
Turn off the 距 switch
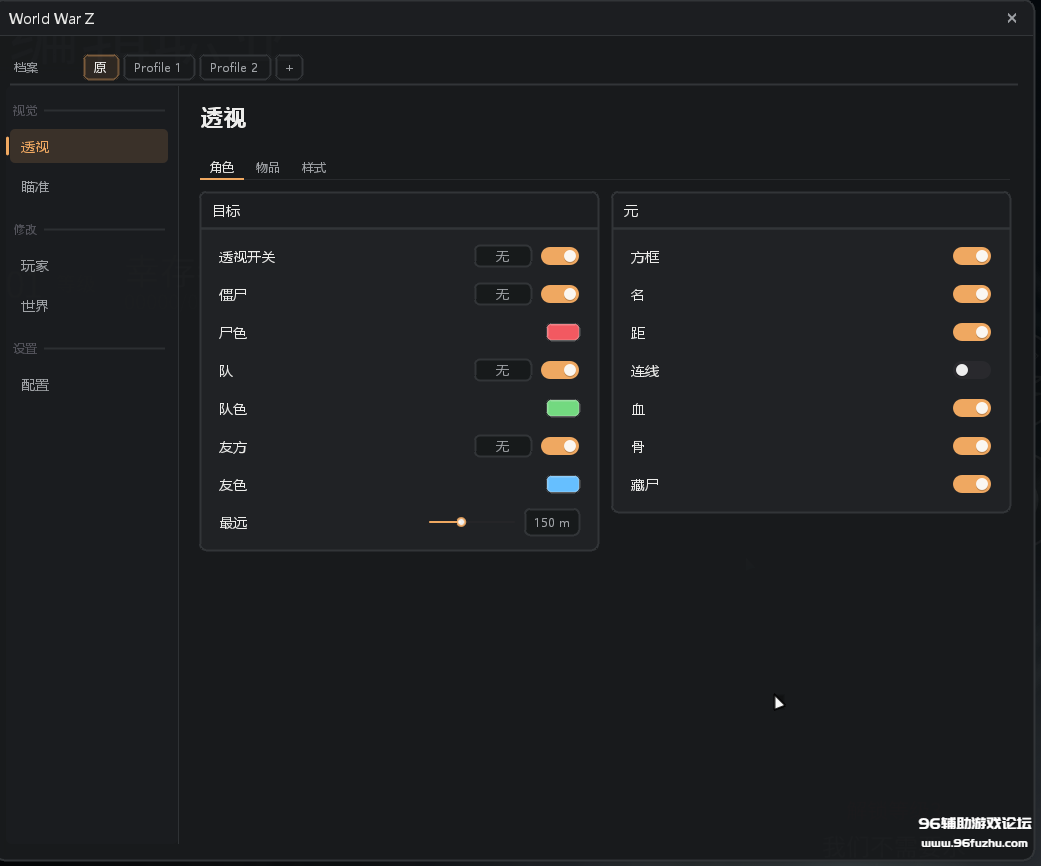pos(971,332)
